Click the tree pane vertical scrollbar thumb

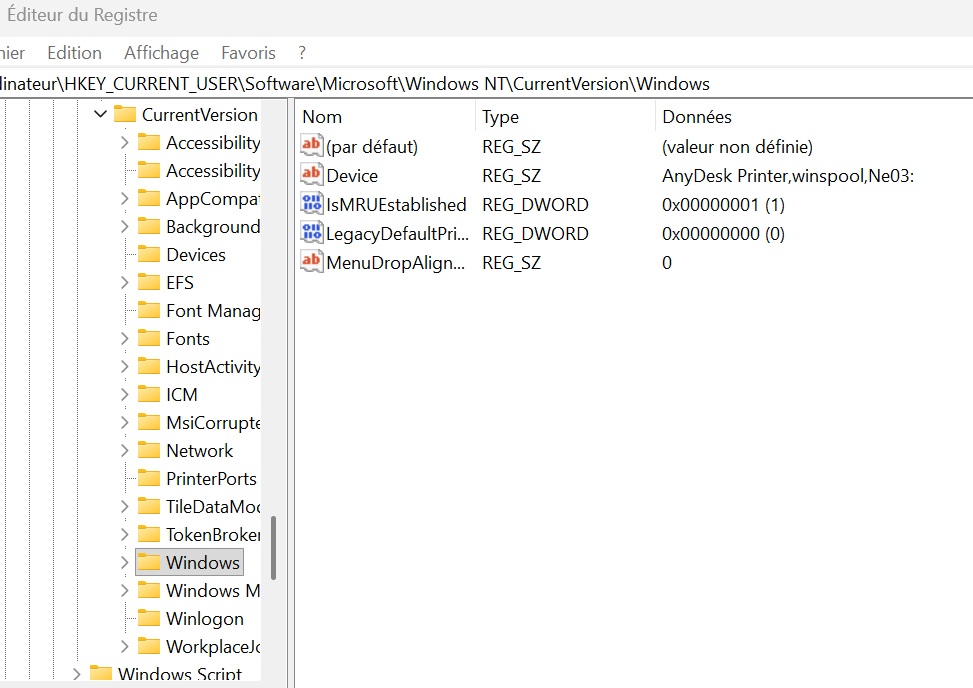tap(273, 547)
